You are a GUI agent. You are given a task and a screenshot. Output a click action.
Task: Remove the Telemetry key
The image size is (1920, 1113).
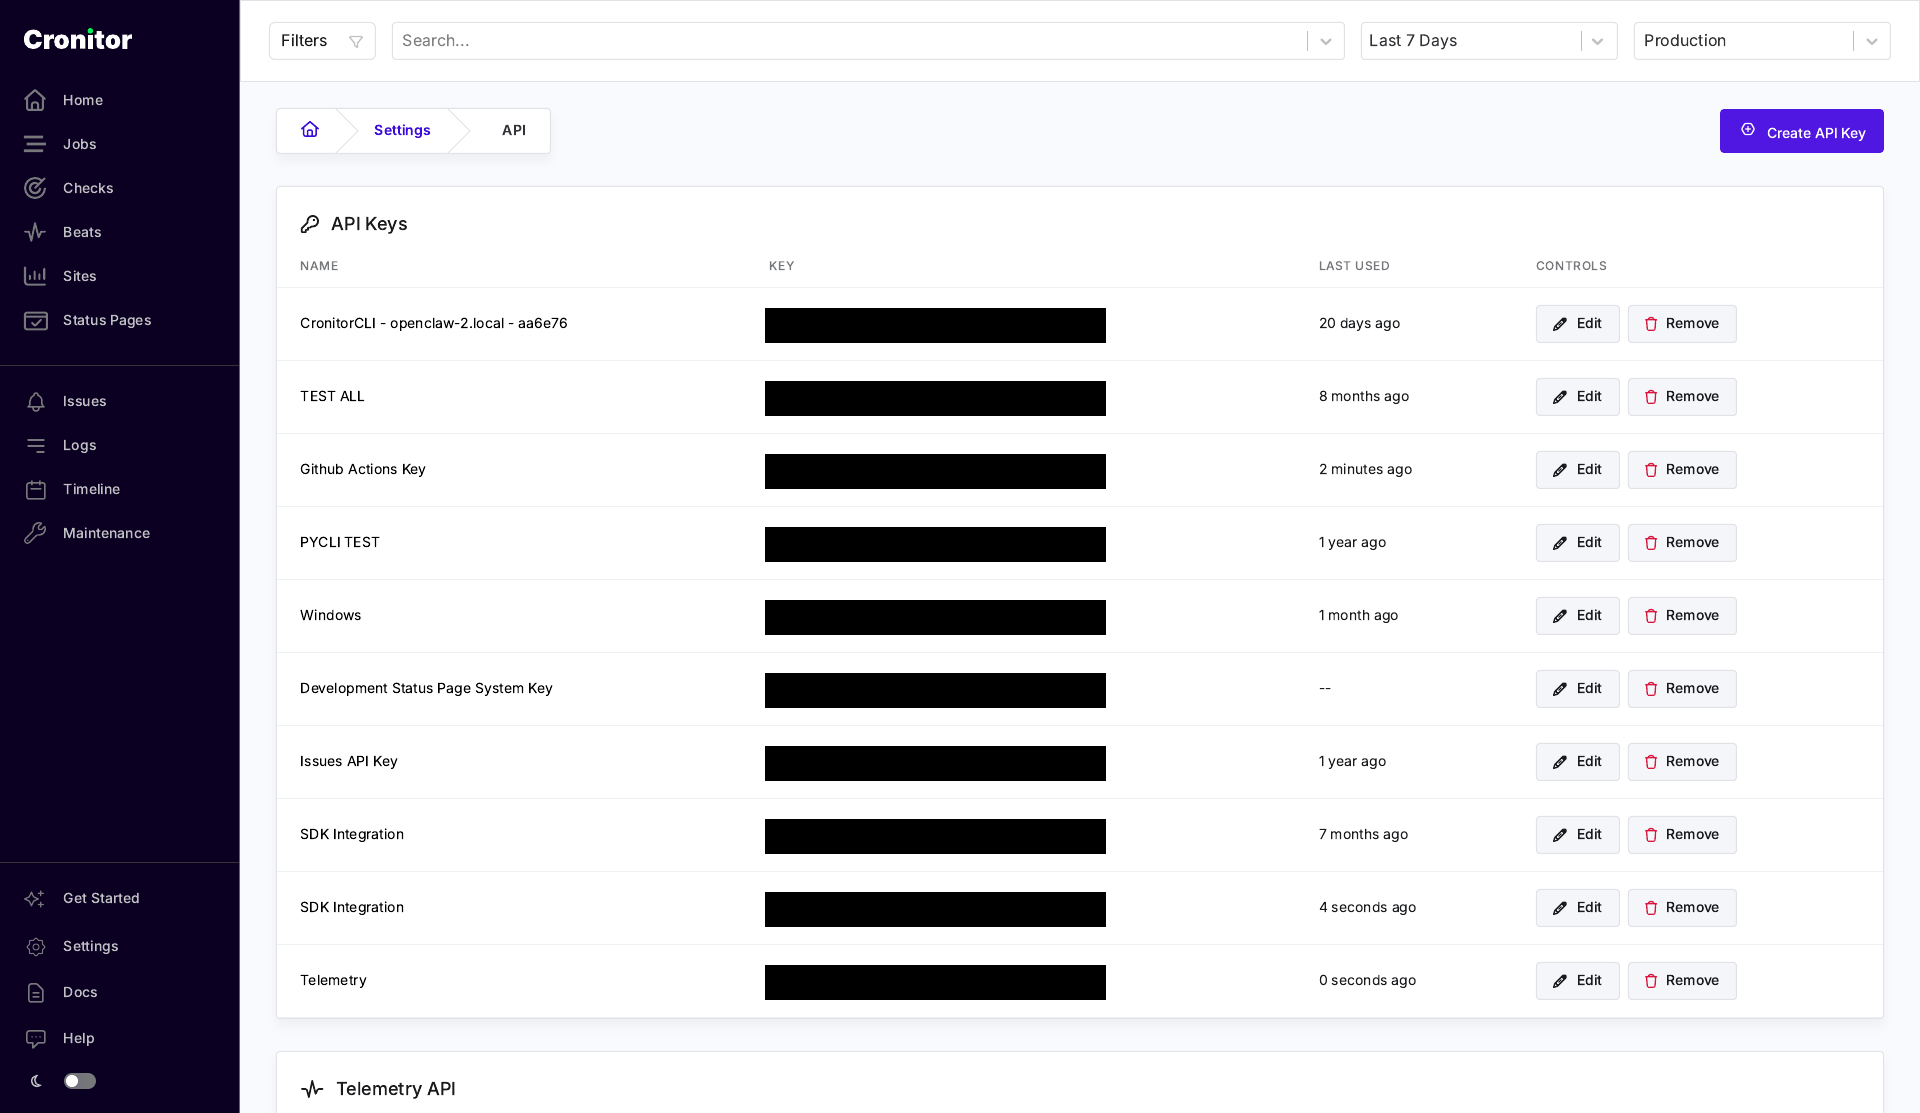tap(1682, 981)
